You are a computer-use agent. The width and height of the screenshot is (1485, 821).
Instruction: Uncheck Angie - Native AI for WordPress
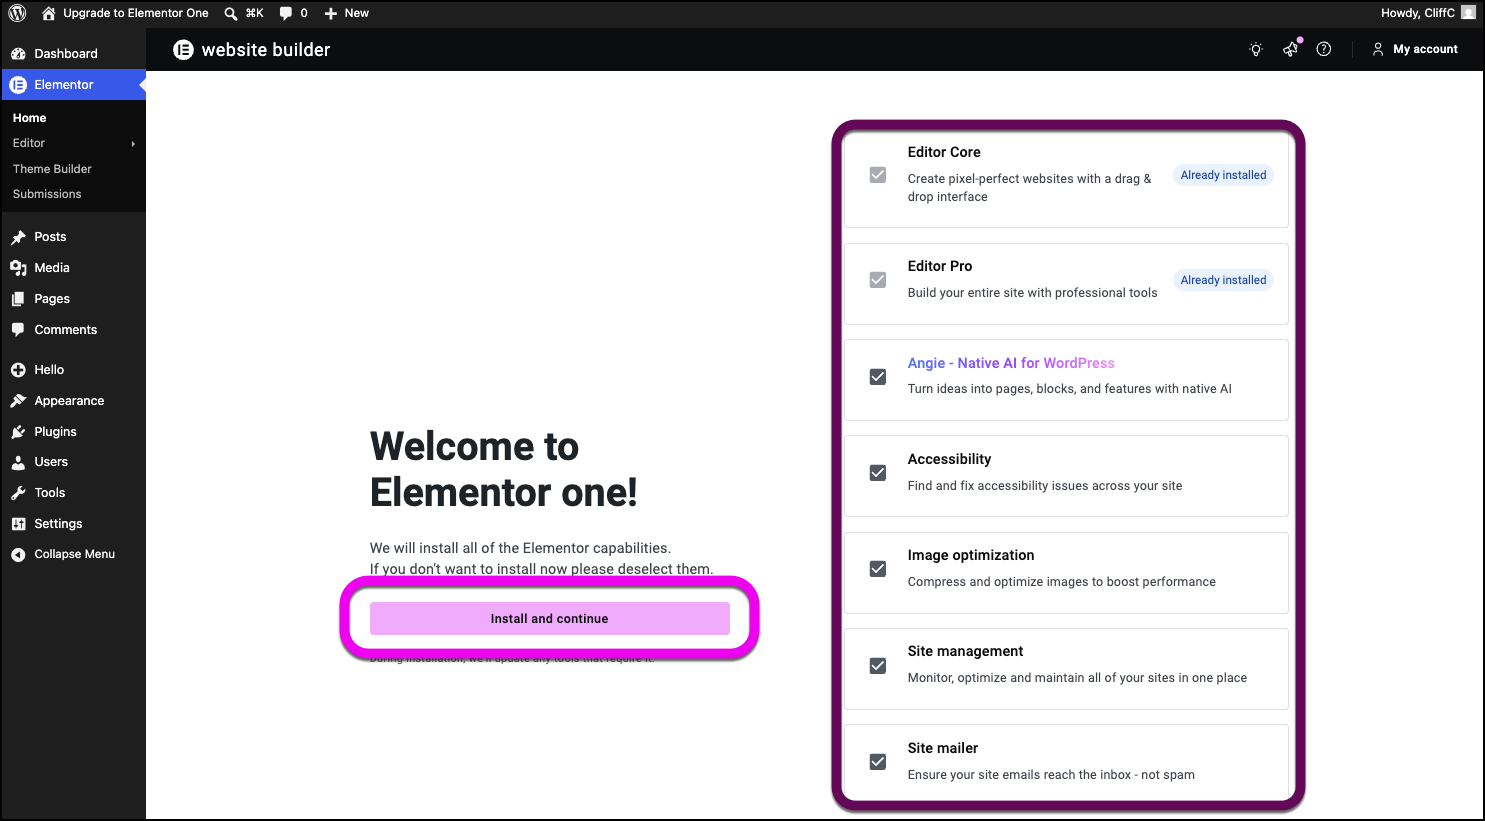(x=878, y=377)
